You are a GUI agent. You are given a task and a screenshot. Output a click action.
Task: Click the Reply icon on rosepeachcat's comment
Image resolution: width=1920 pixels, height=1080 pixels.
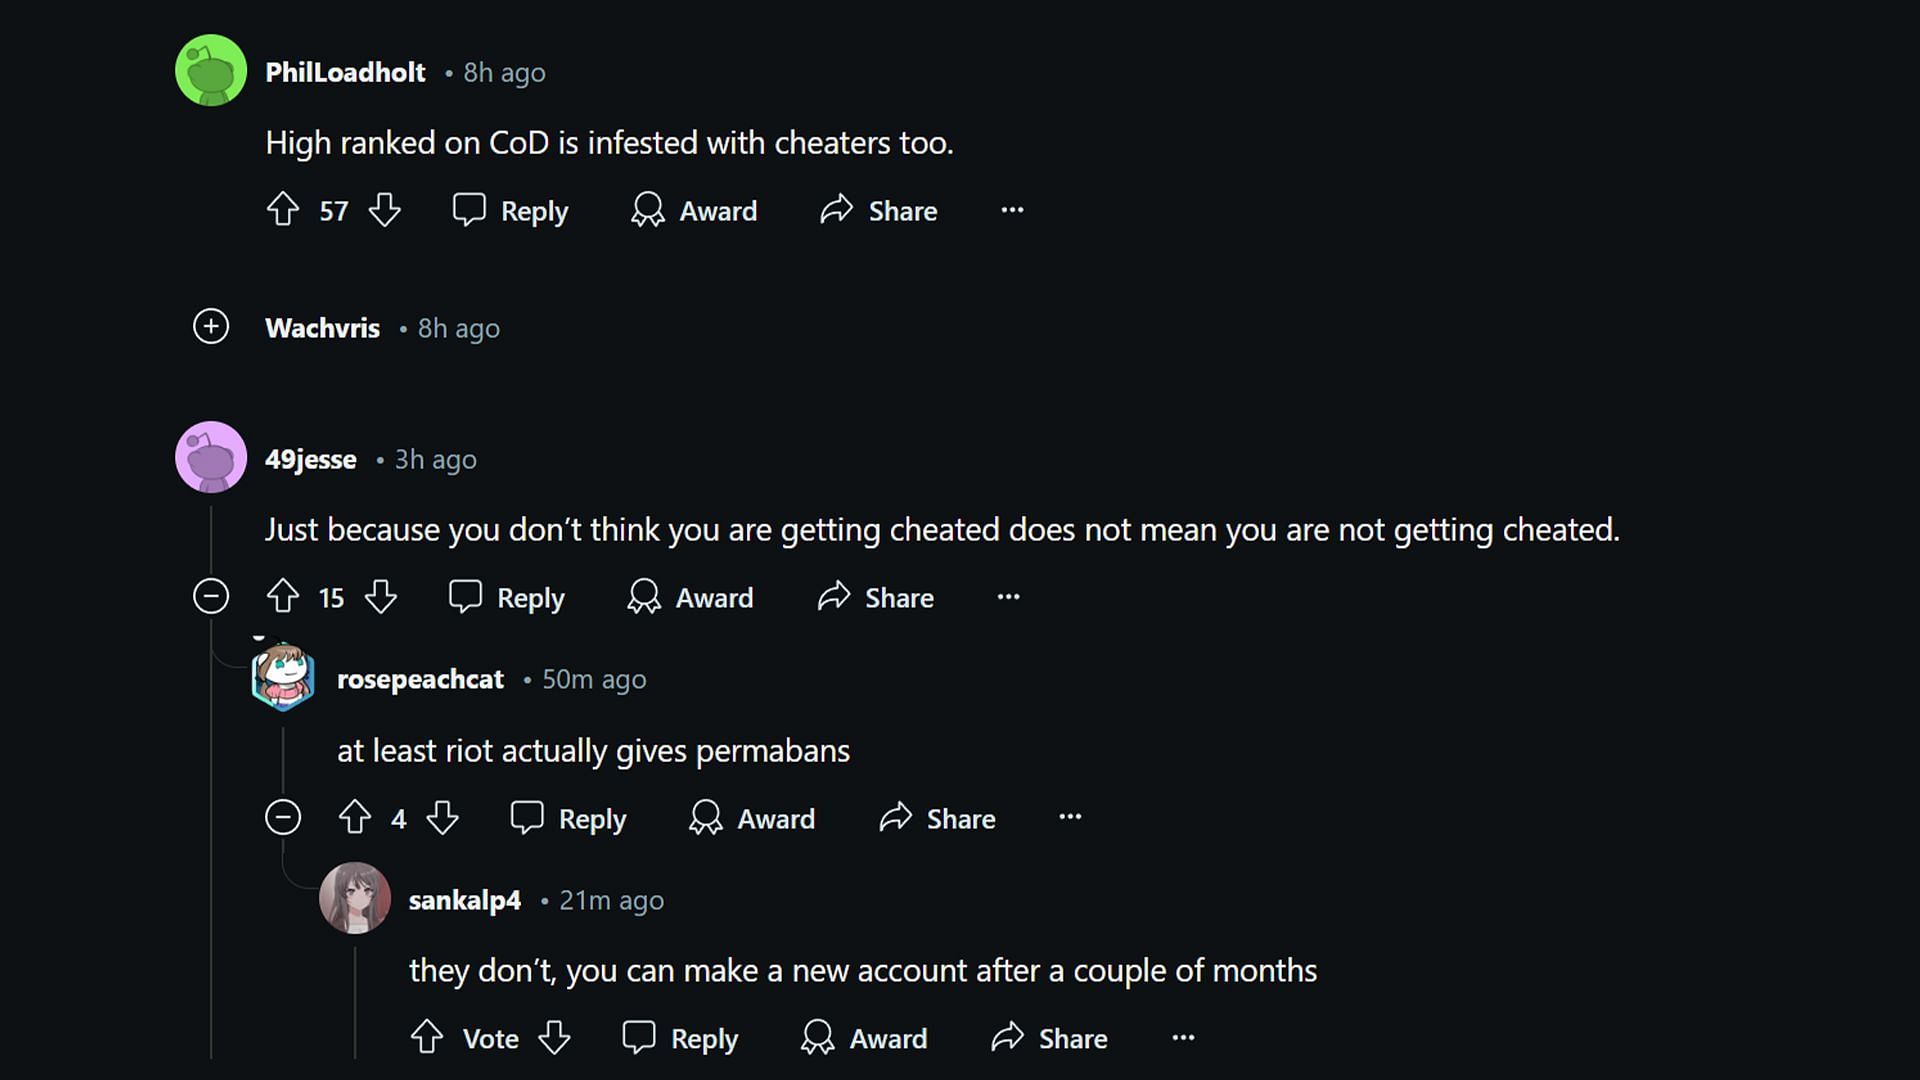click(x=526, y=818)
